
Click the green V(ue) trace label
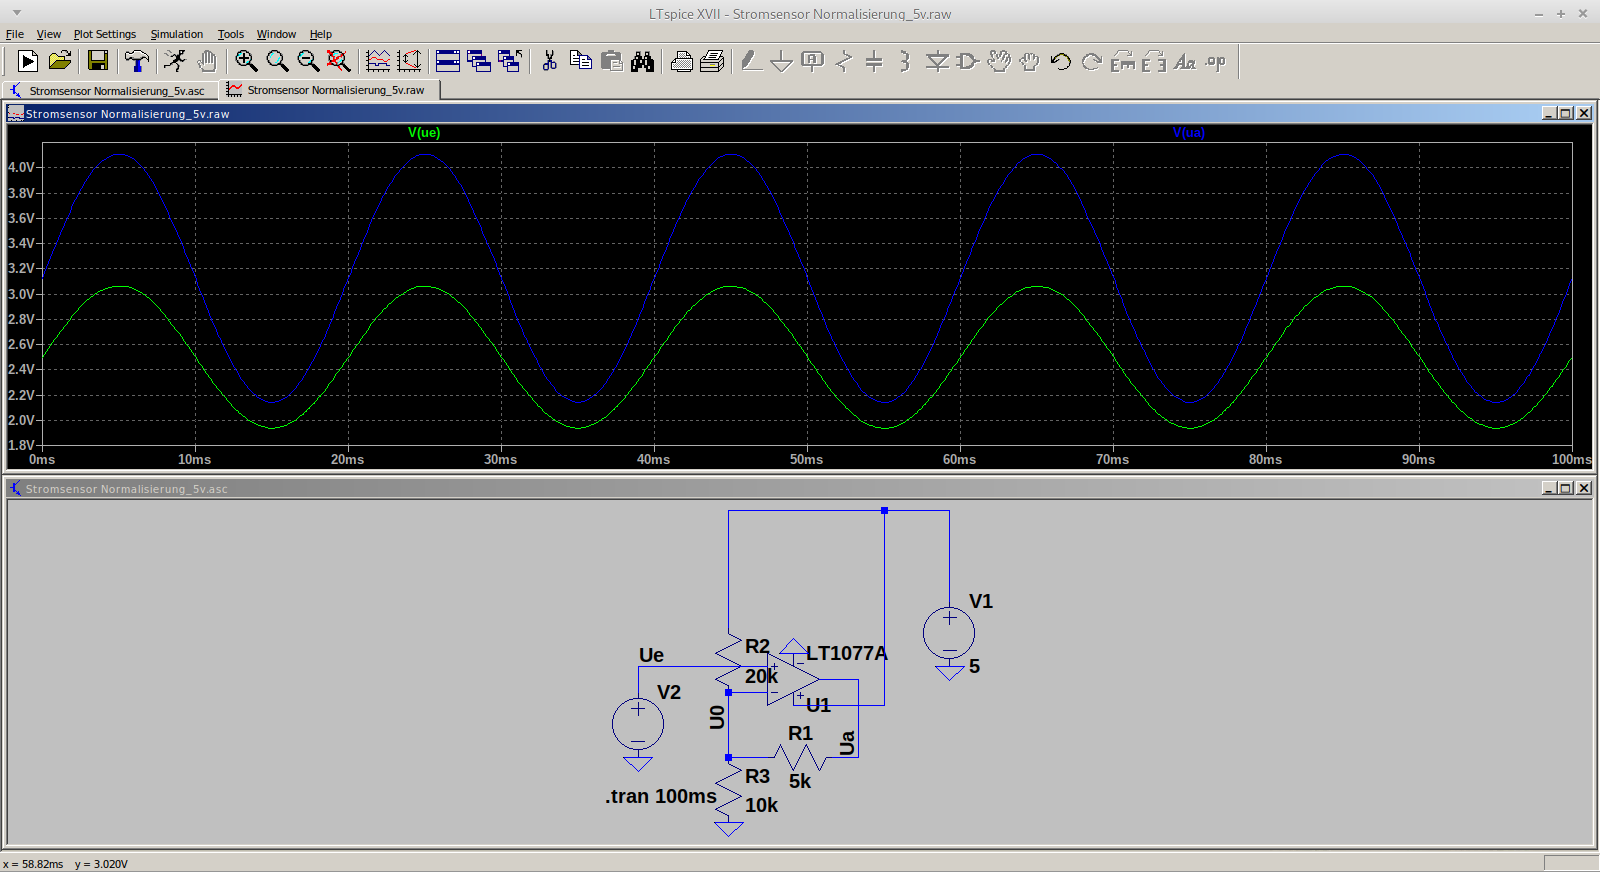click(424, 133)
